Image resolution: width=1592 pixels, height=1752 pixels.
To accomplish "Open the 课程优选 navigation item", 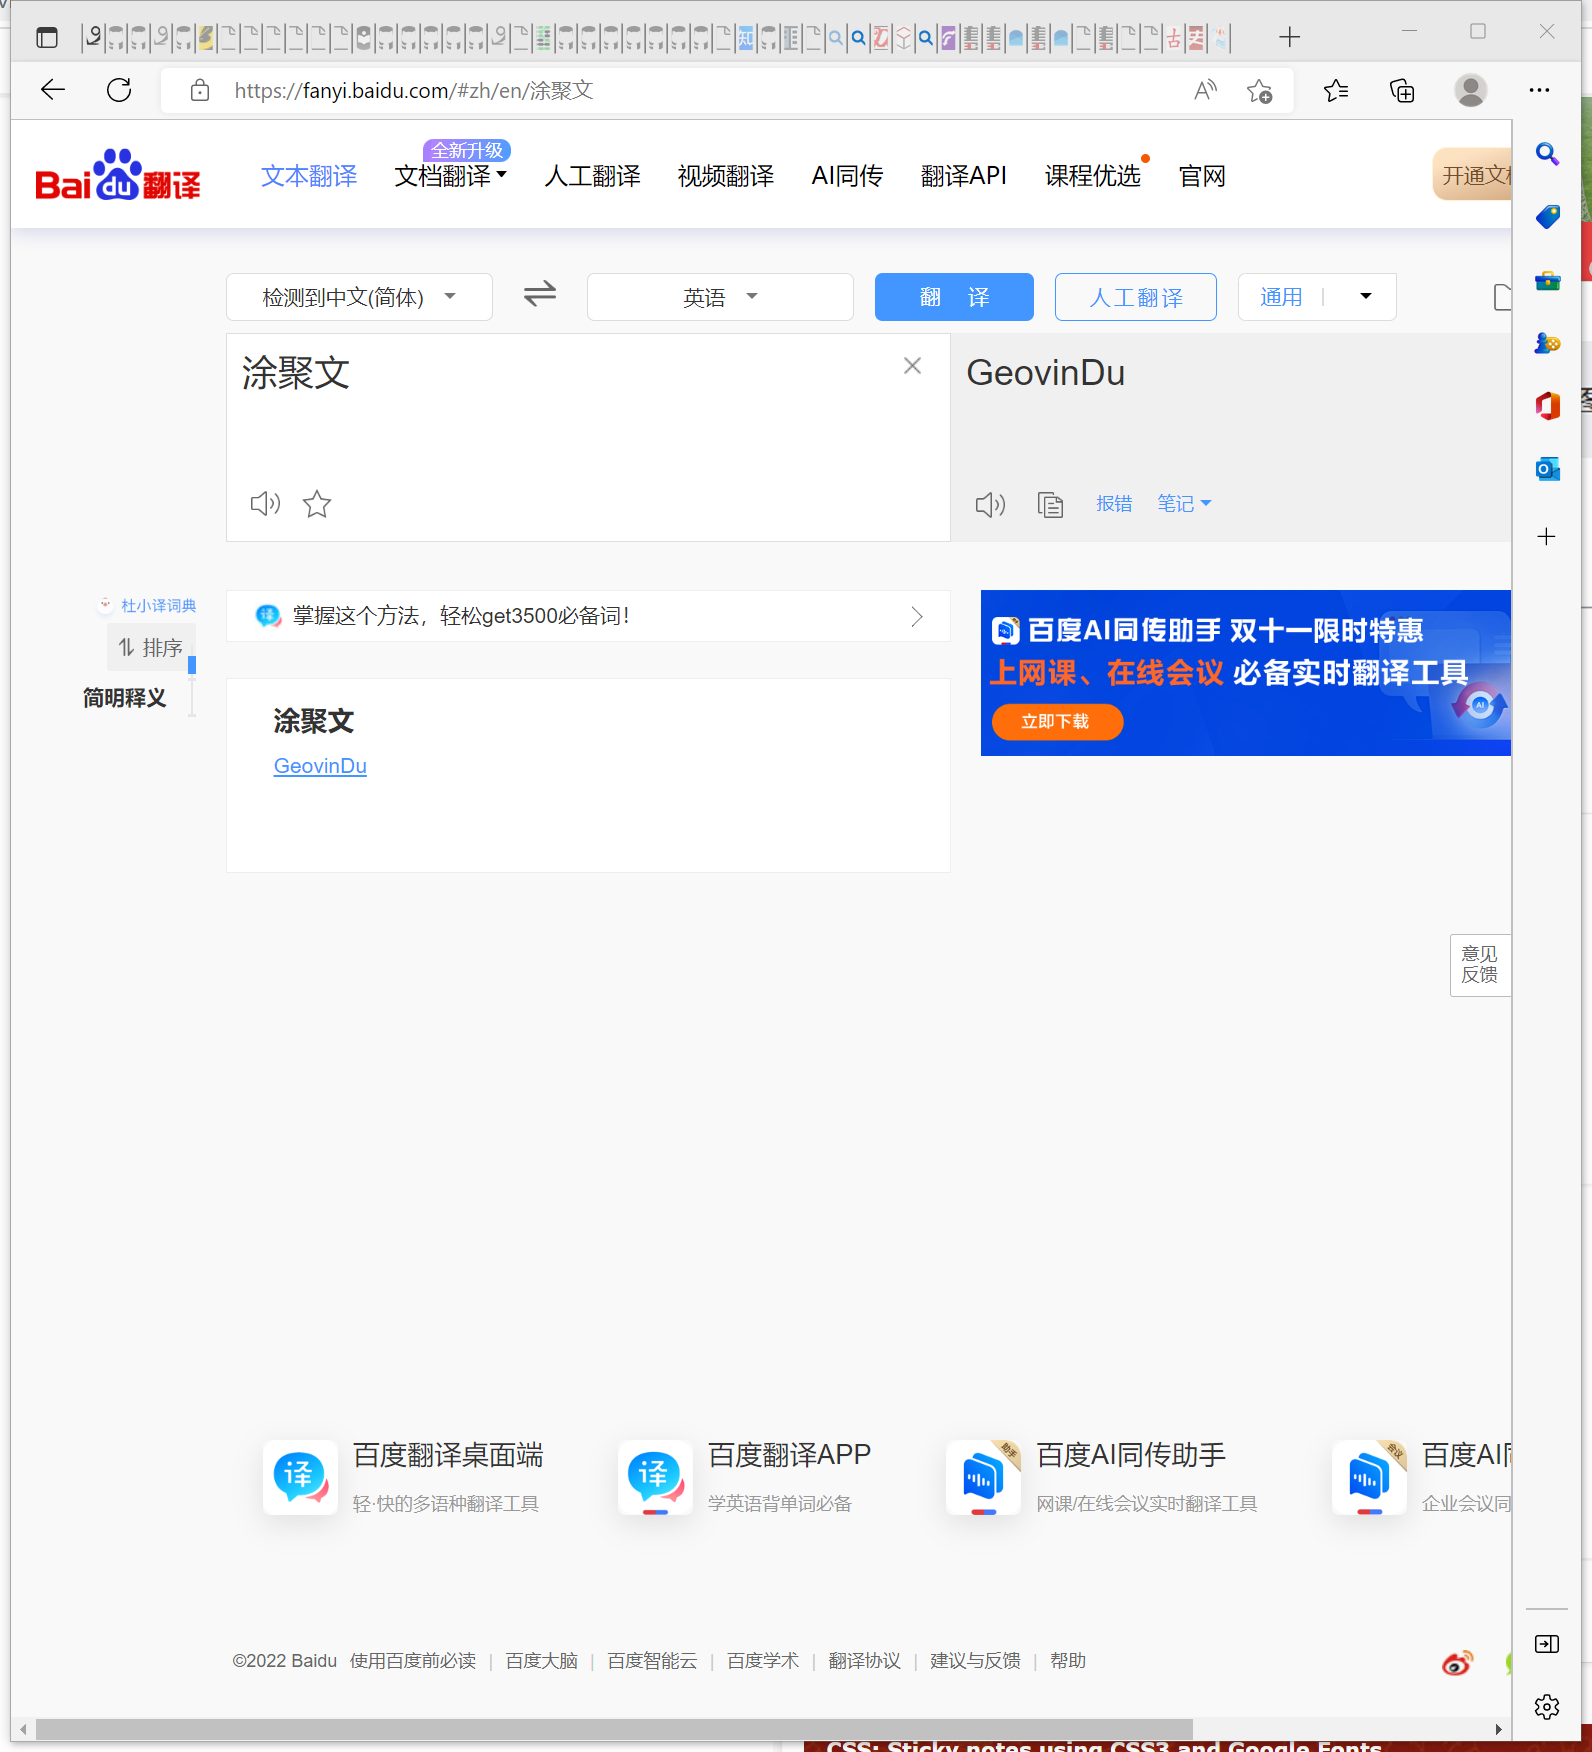I will tap(1092, 176).
